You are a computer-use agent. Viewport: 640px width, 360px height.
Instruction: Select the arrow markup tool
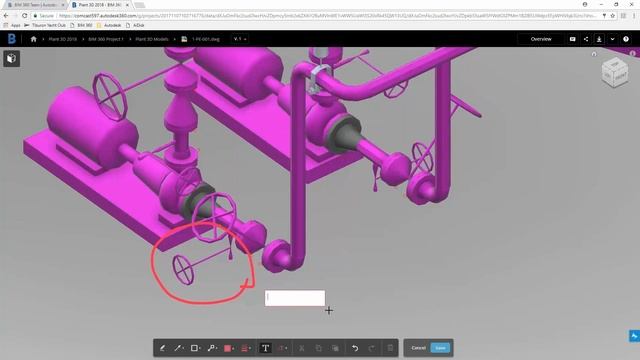[x=178, y=348]
